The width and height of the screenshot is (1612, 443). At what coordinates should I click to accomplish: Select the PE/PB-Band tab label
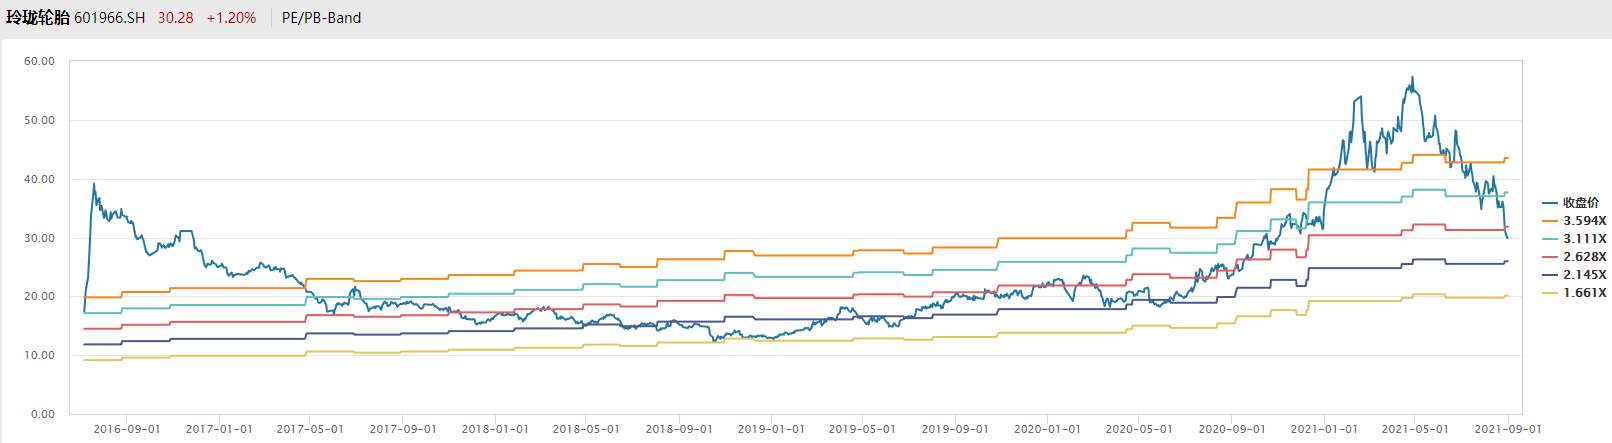click(321, 18)
